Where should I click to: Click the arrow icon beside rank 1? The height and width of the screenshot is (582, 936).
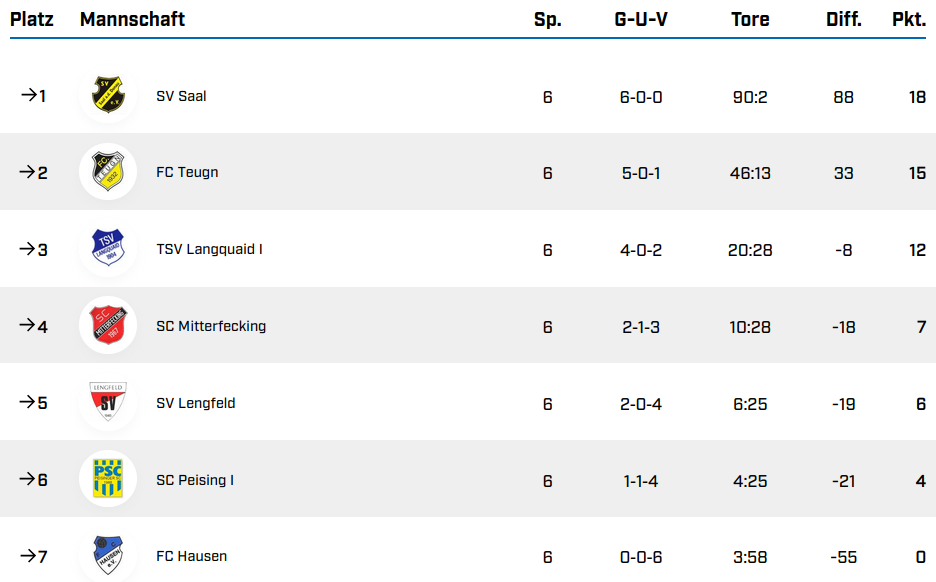click(27, 96)
